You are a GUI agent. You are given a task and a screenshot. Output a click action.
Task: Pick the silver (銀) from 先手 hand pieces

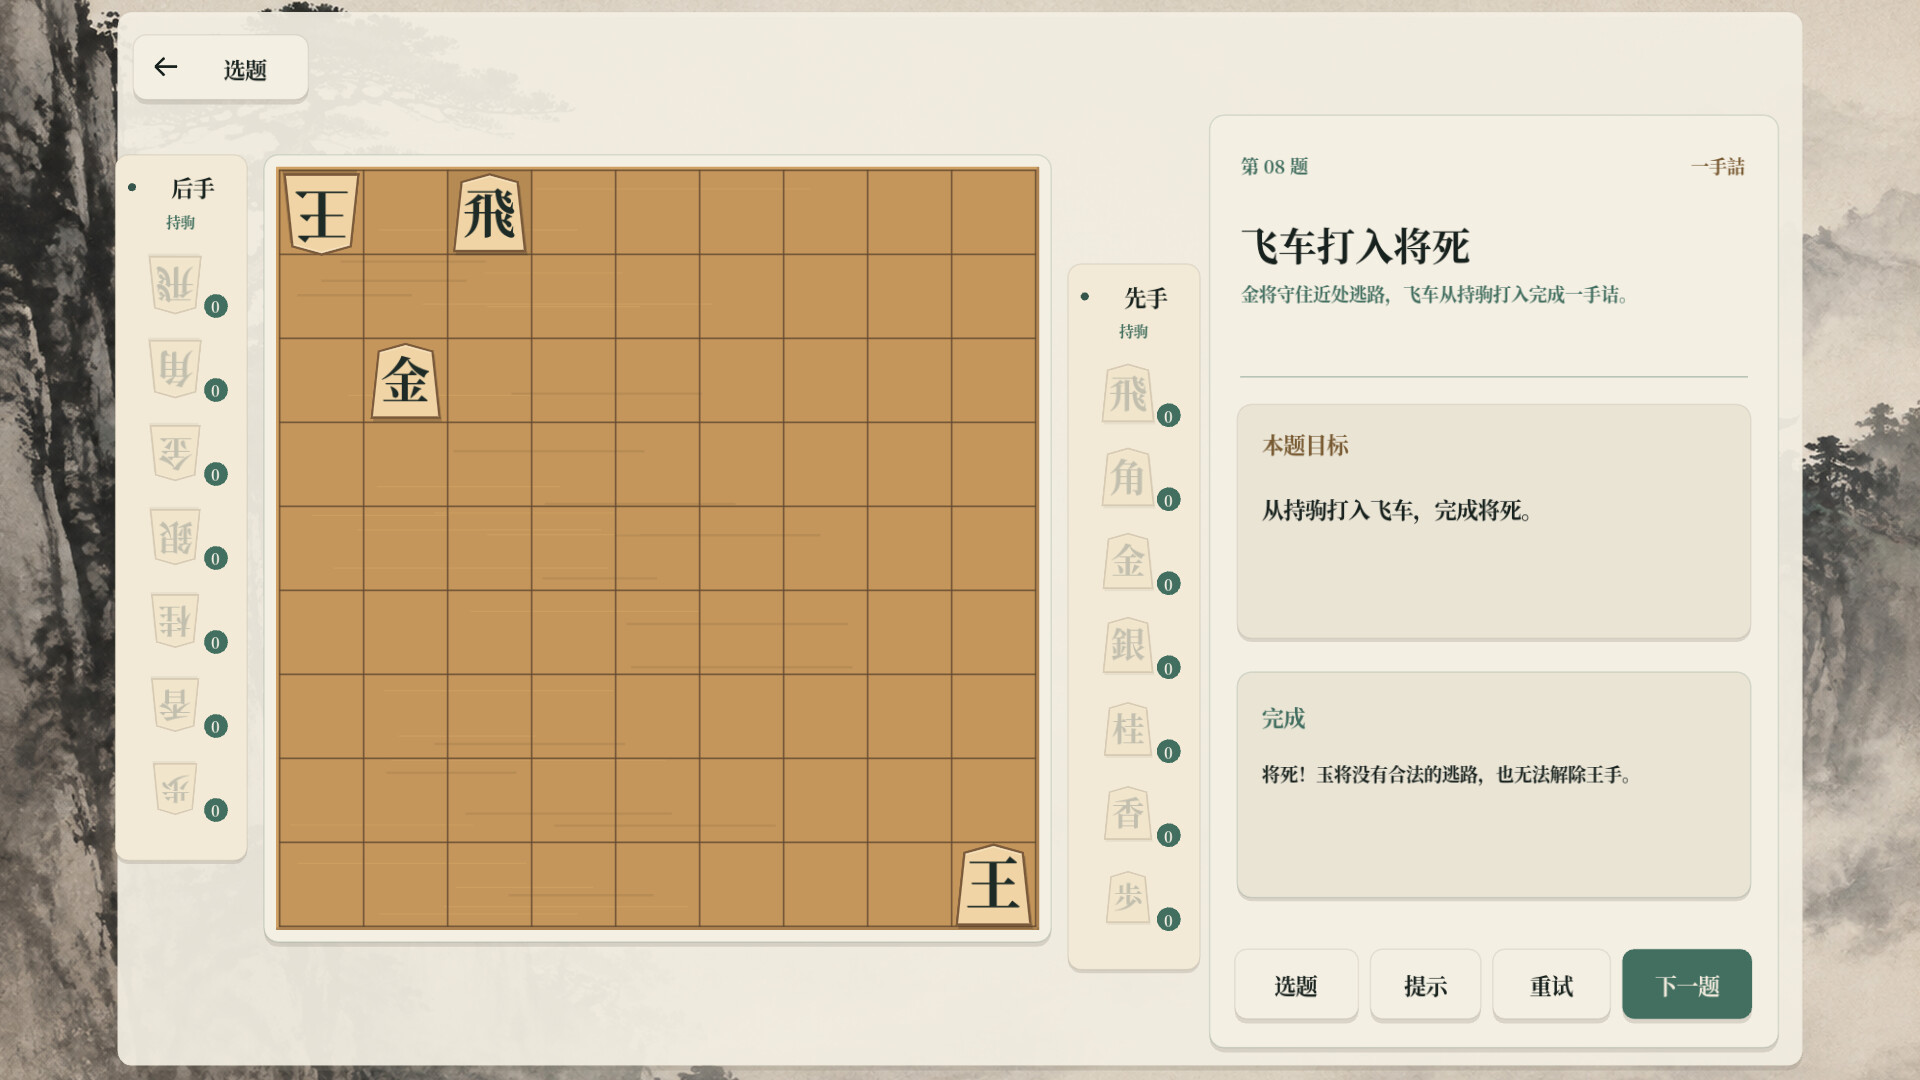[1128, 646]
